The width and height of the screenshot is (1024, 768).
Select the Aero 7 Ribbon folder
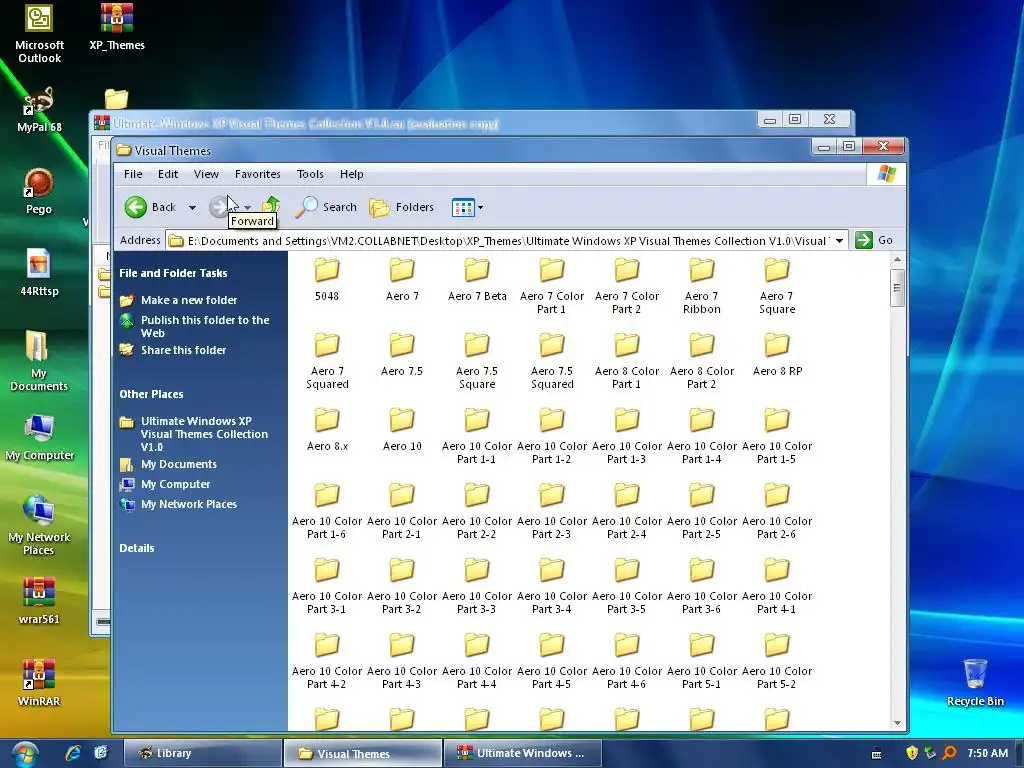coord(702,286)
